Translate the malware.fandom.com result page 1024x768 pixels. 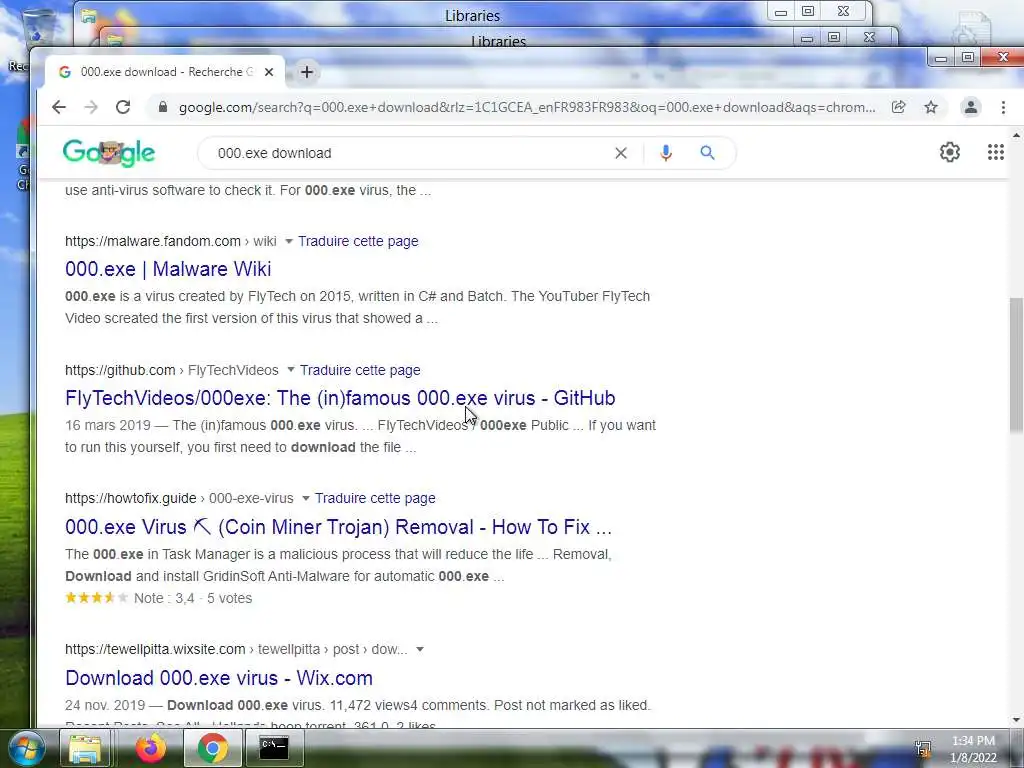coord(358,241)
